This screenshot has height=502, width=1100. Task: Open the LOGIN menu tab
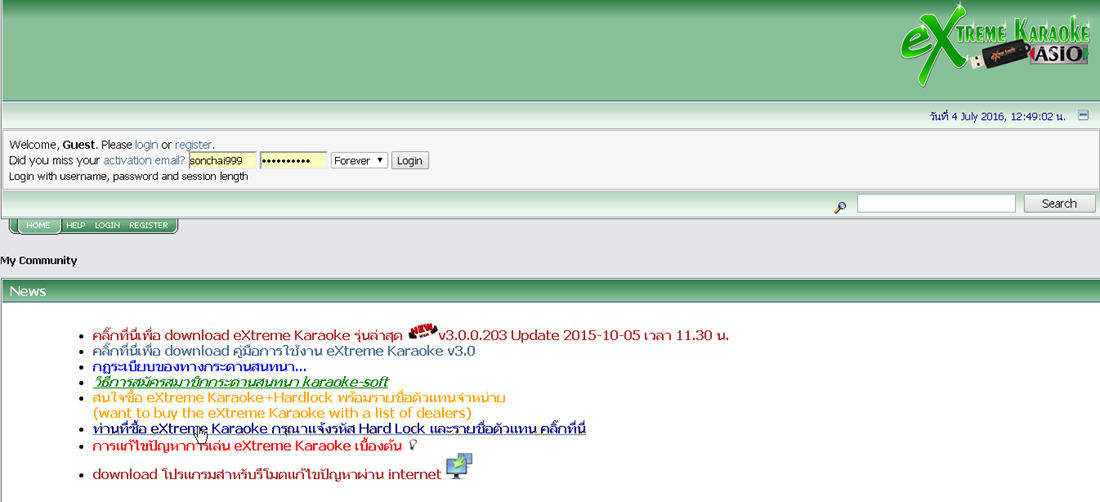coord(107,226)
